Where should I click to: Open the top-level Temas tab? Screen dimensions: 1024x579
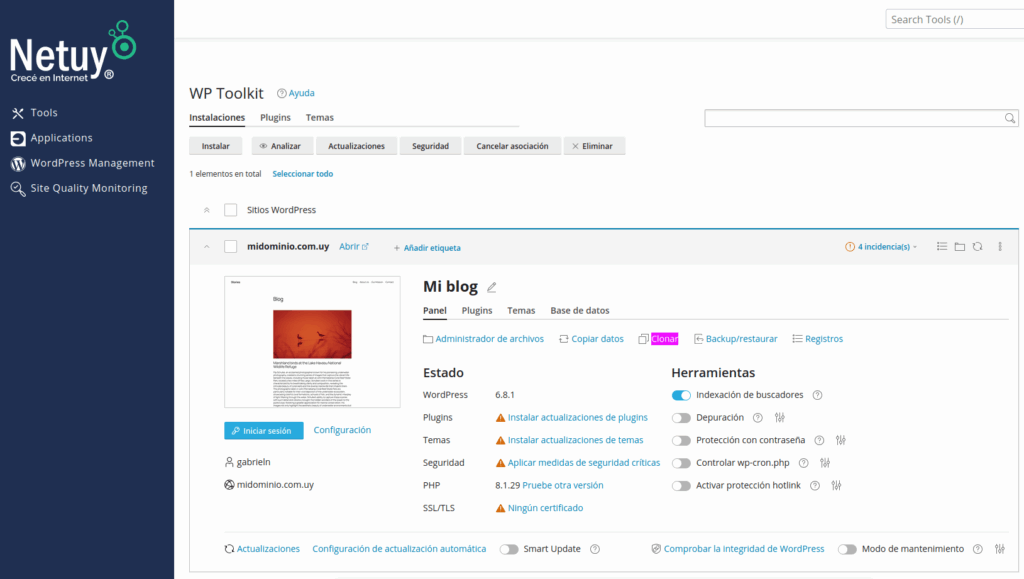319,117
